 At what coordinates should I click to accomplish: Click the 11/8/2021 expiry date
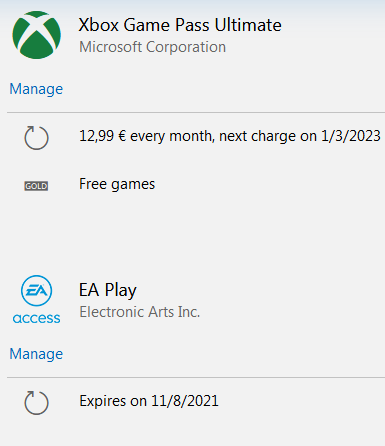185,401
